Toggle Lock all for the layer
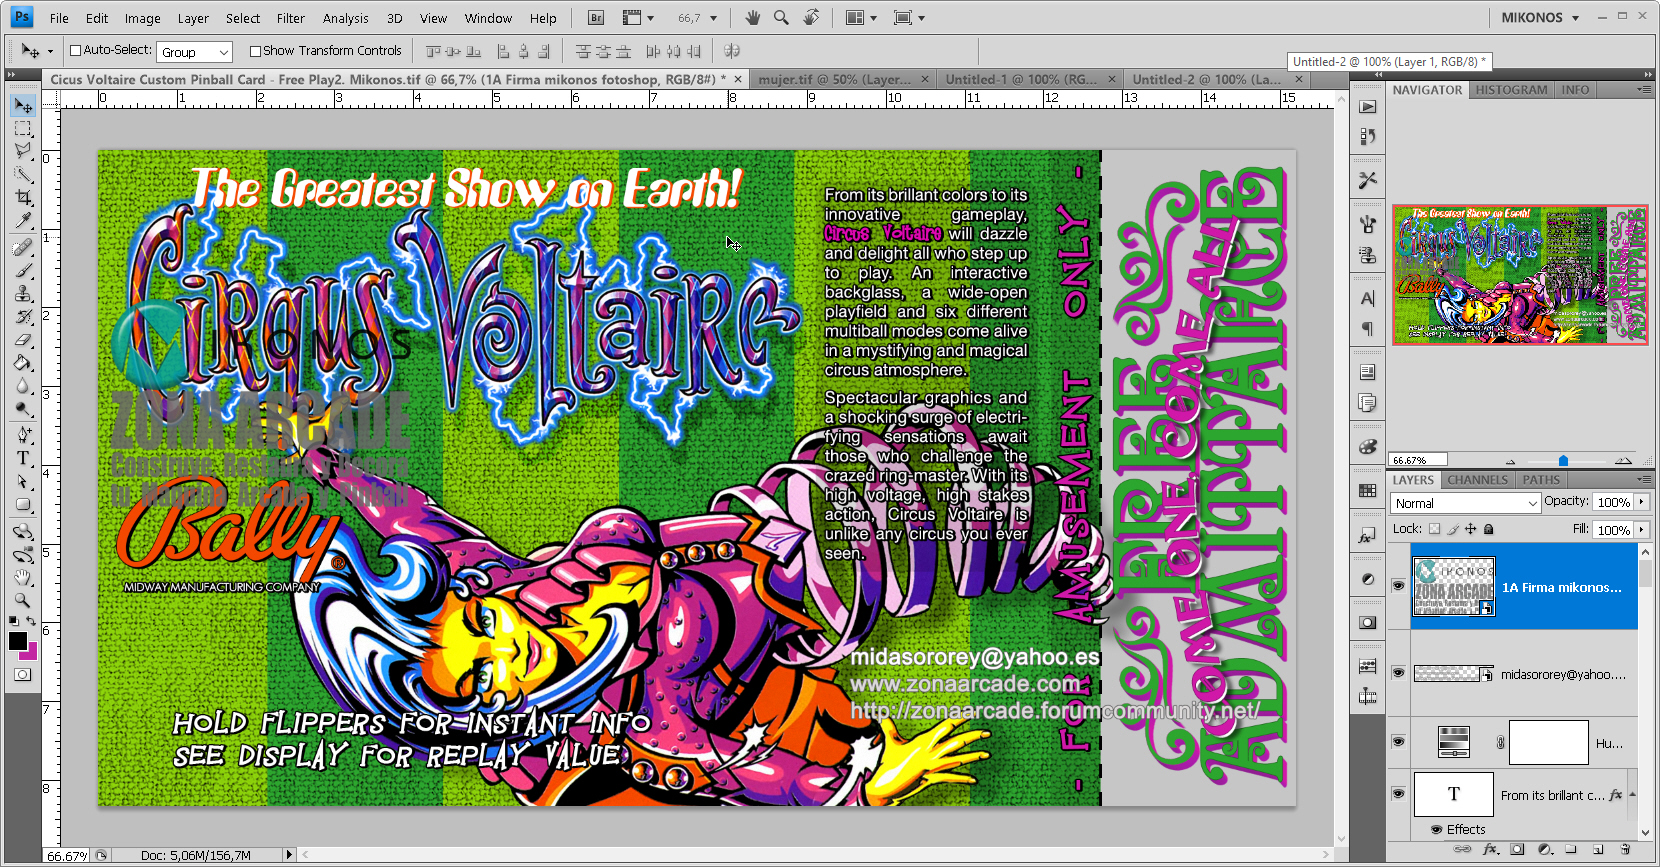 coord(1488,529)
